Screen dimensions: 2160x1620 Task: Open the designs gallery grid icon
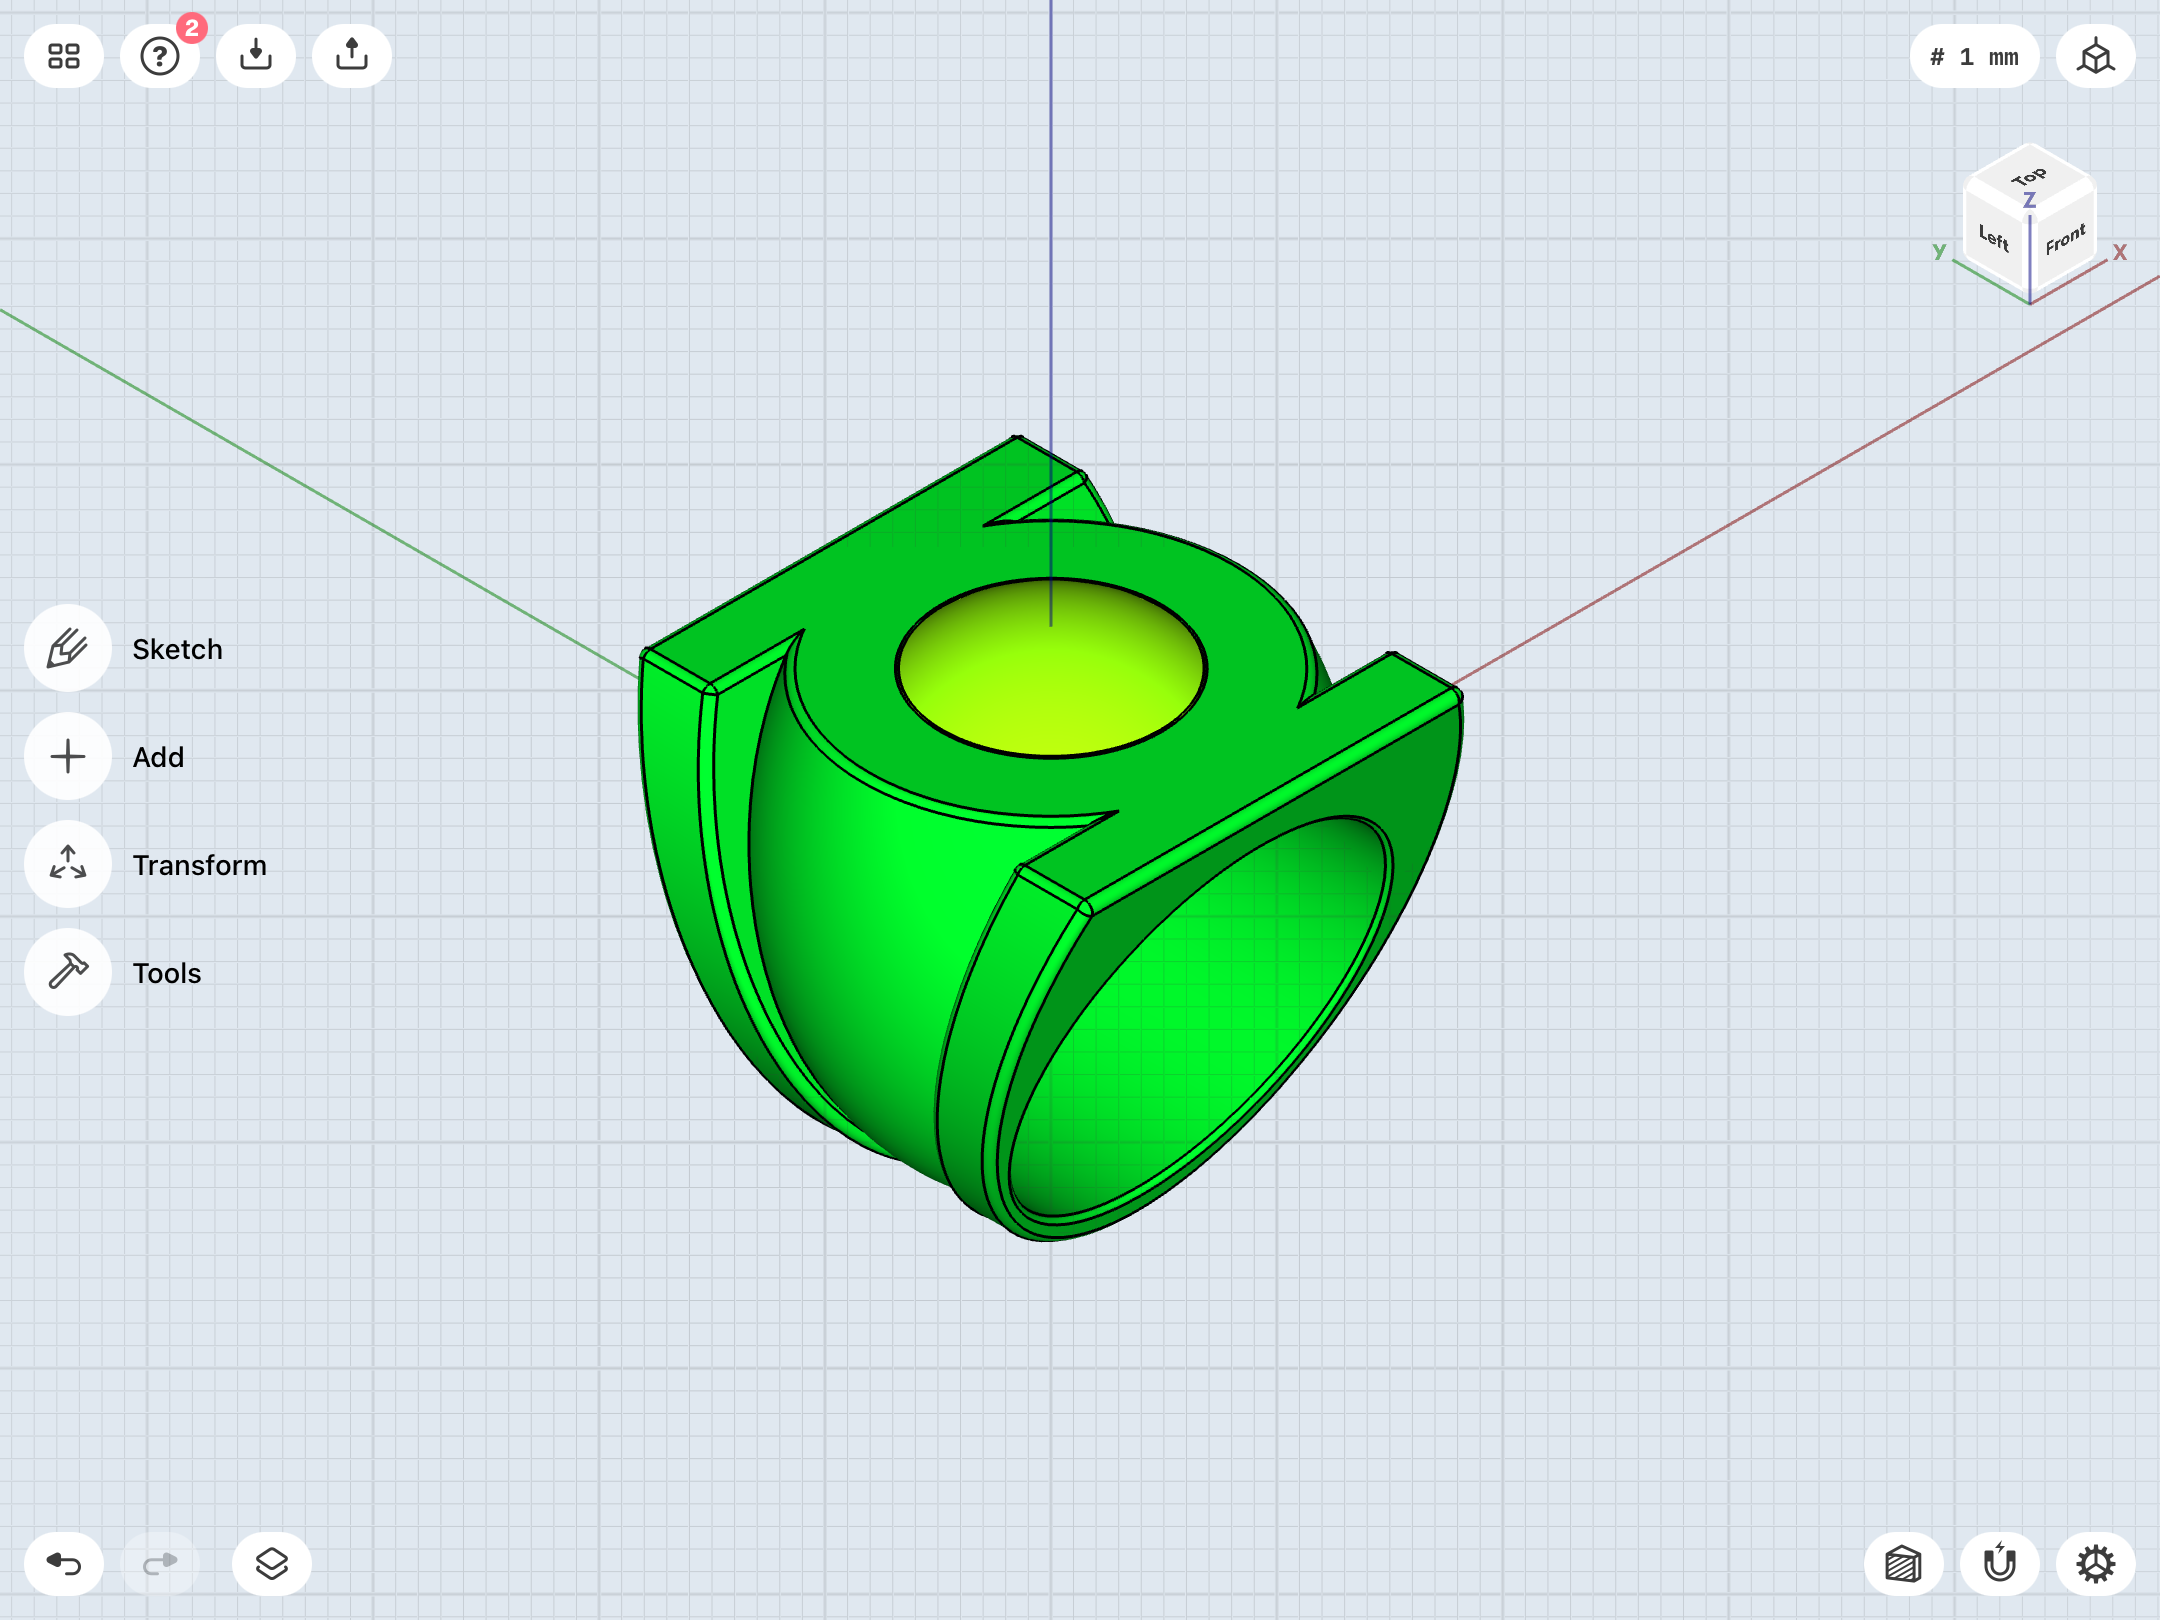(x=64, y=56)
